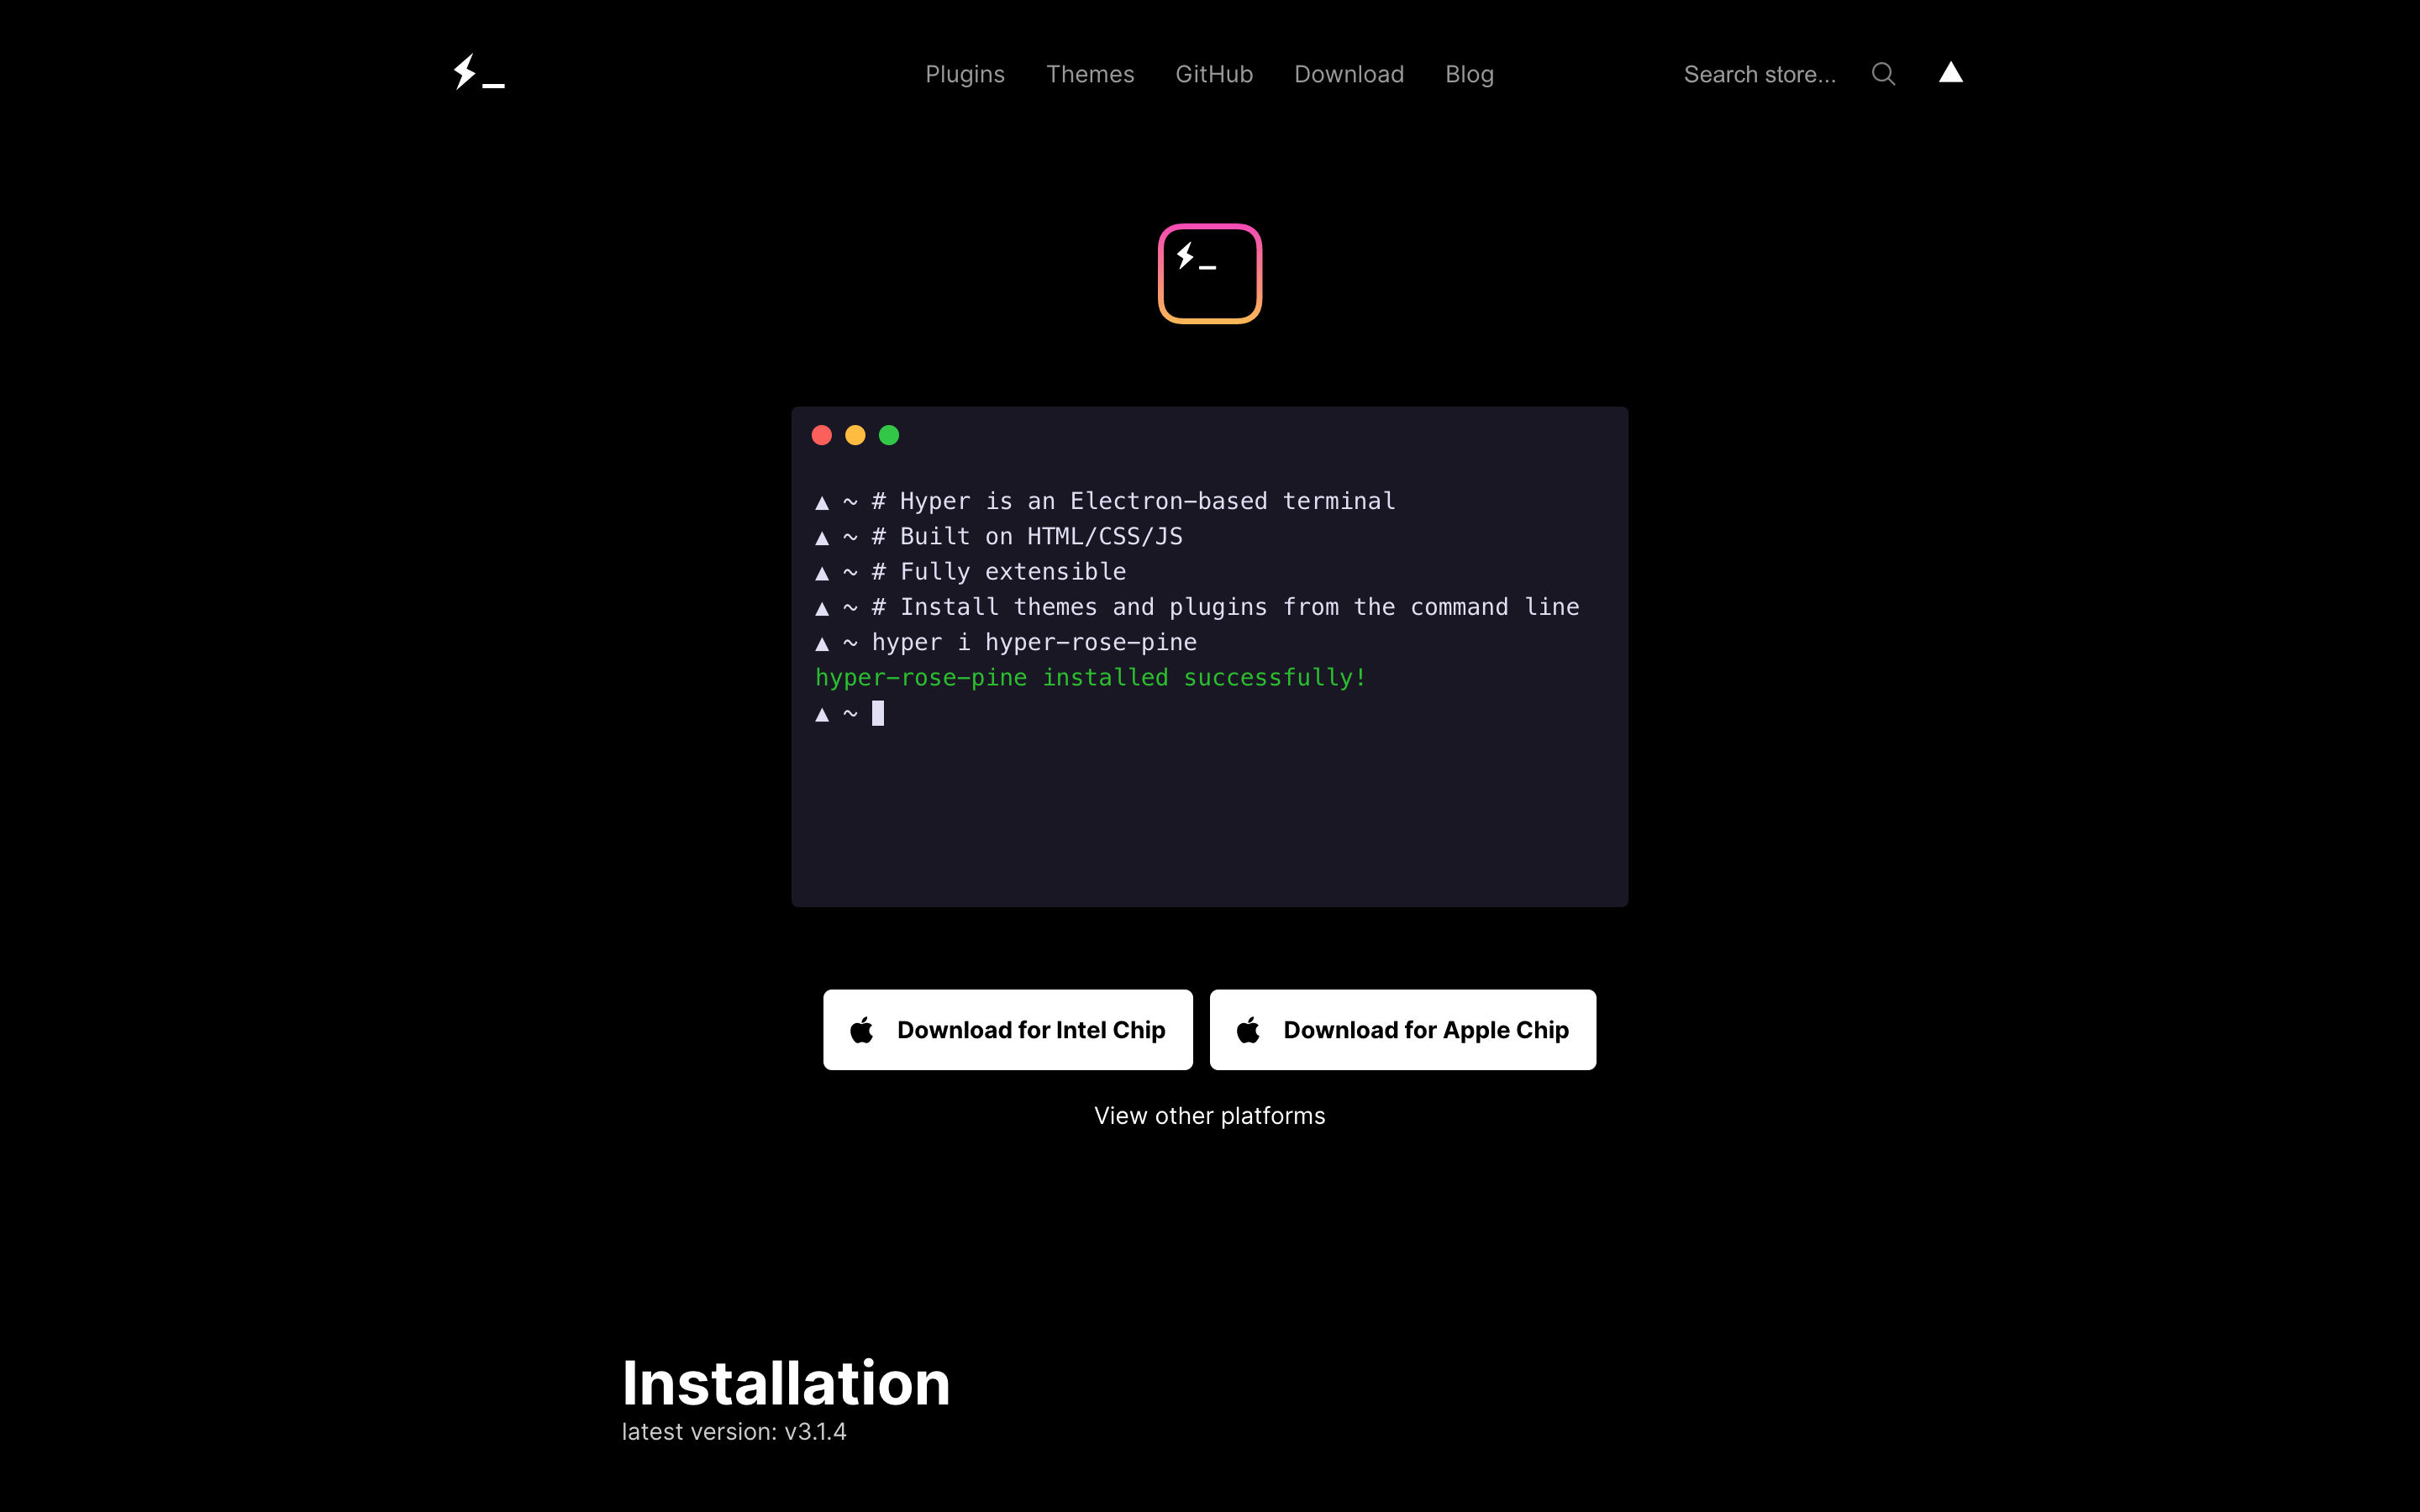Click the latest version: v3.1.4 text
2420x1512 pixels.
[x=733, y=1432]
